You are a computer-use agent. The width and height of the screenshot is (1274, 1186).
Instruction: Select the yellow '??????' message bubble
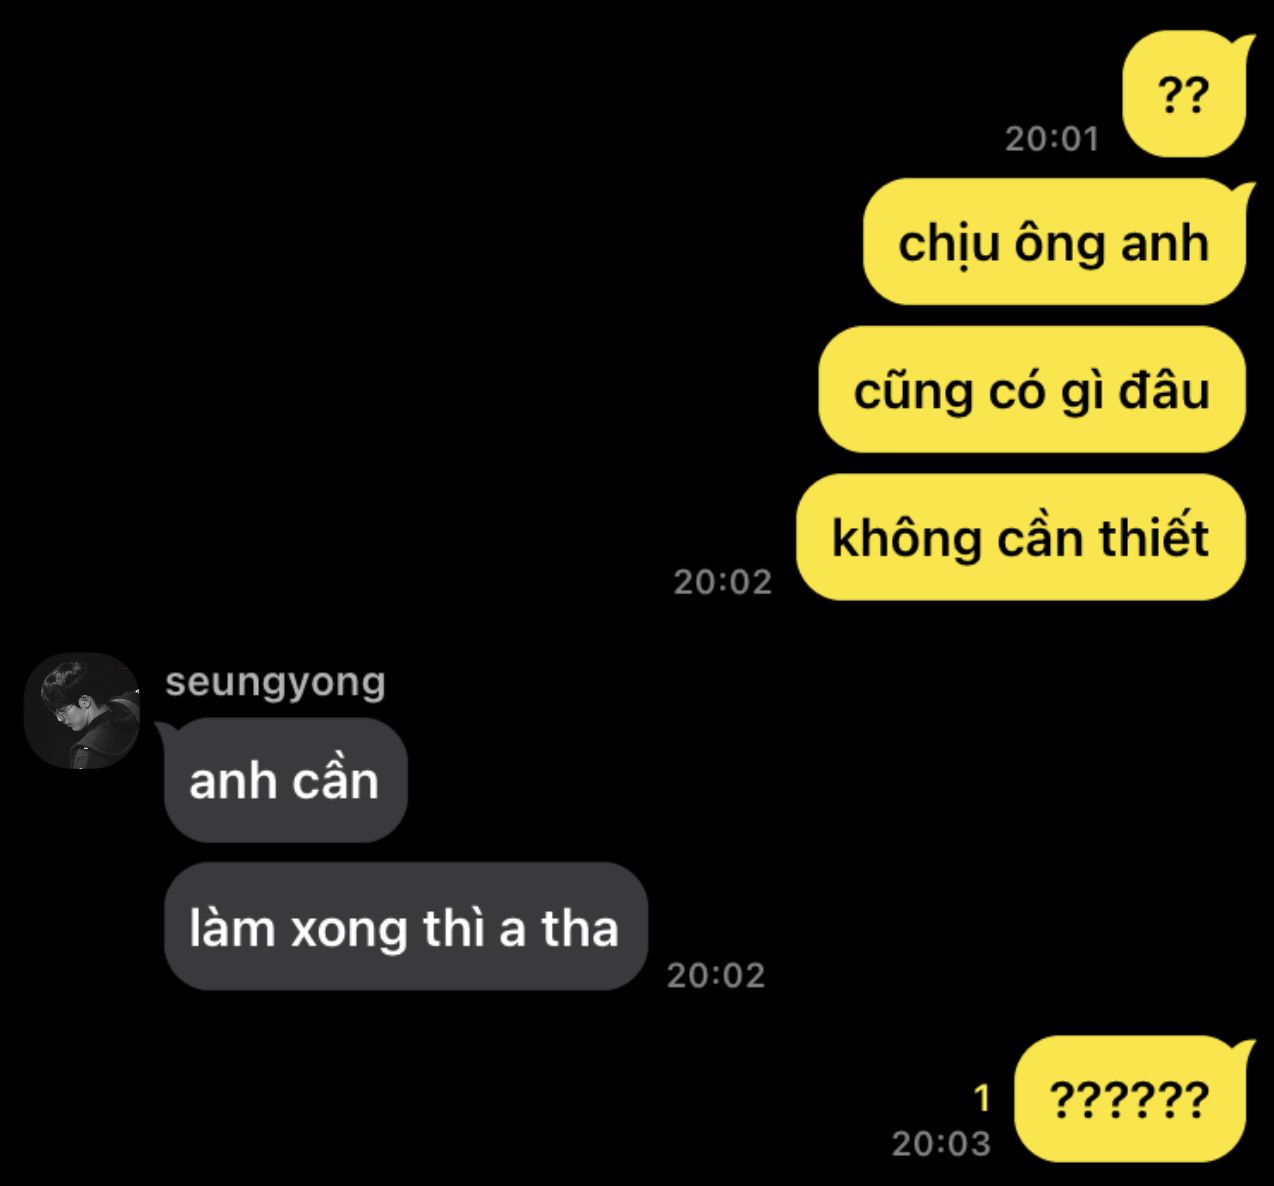pos(1132,1099)
